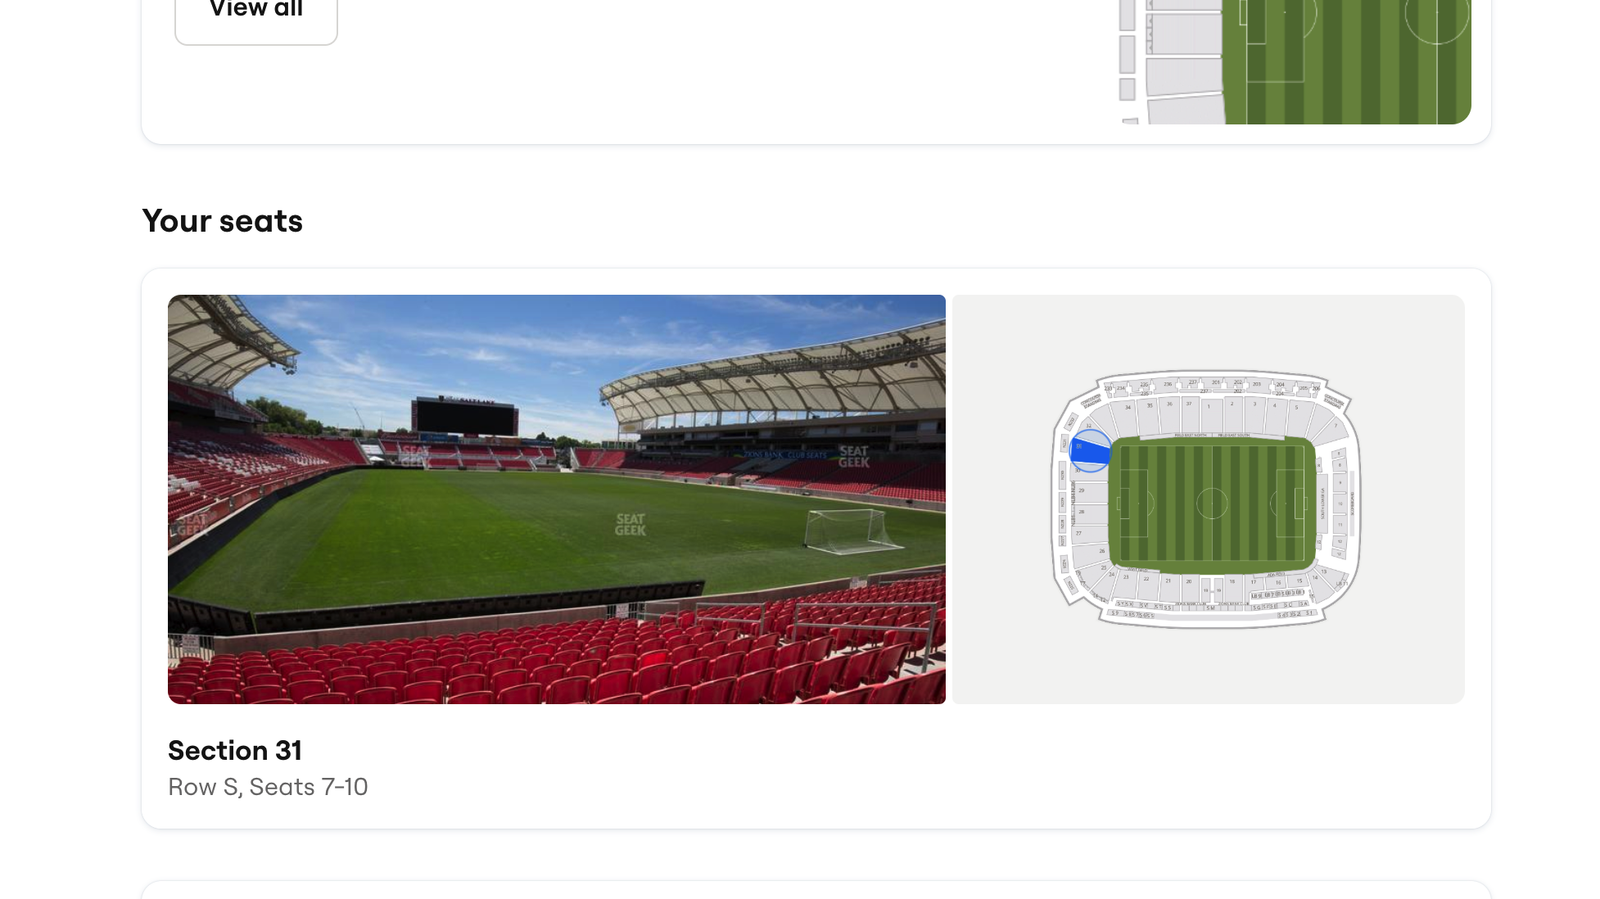This screenshot has width=1600, height=899.
Task: Click the Section 31 heading text
Action: [x=235, y=750]
